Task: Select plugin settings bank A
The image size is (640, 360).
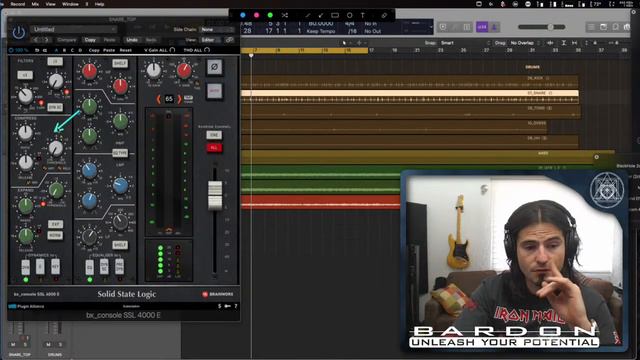Action: [x=56, y=50]
